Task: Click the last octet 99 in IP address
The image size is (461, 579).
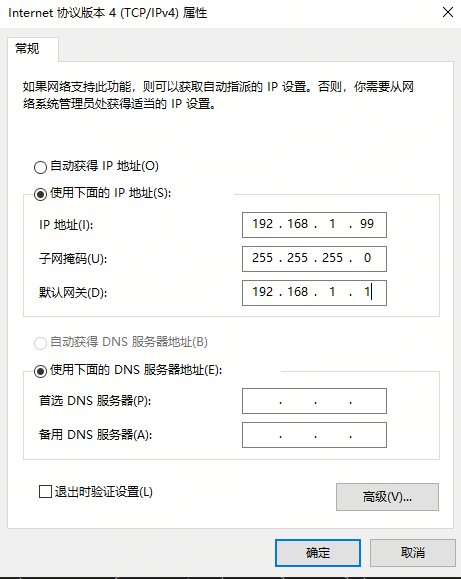Action: tap(367, 224)
